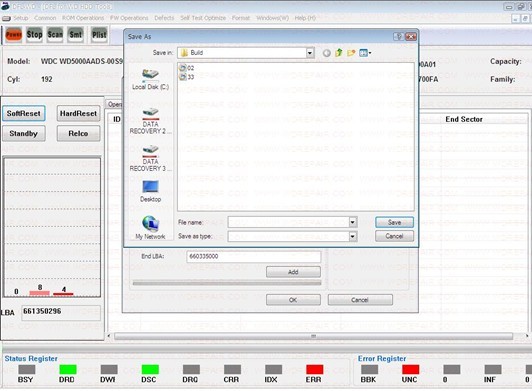Click the Smt toolbar button
This screenshot has height=391, width=532.
pyautogui.click(x=75, y=34)
